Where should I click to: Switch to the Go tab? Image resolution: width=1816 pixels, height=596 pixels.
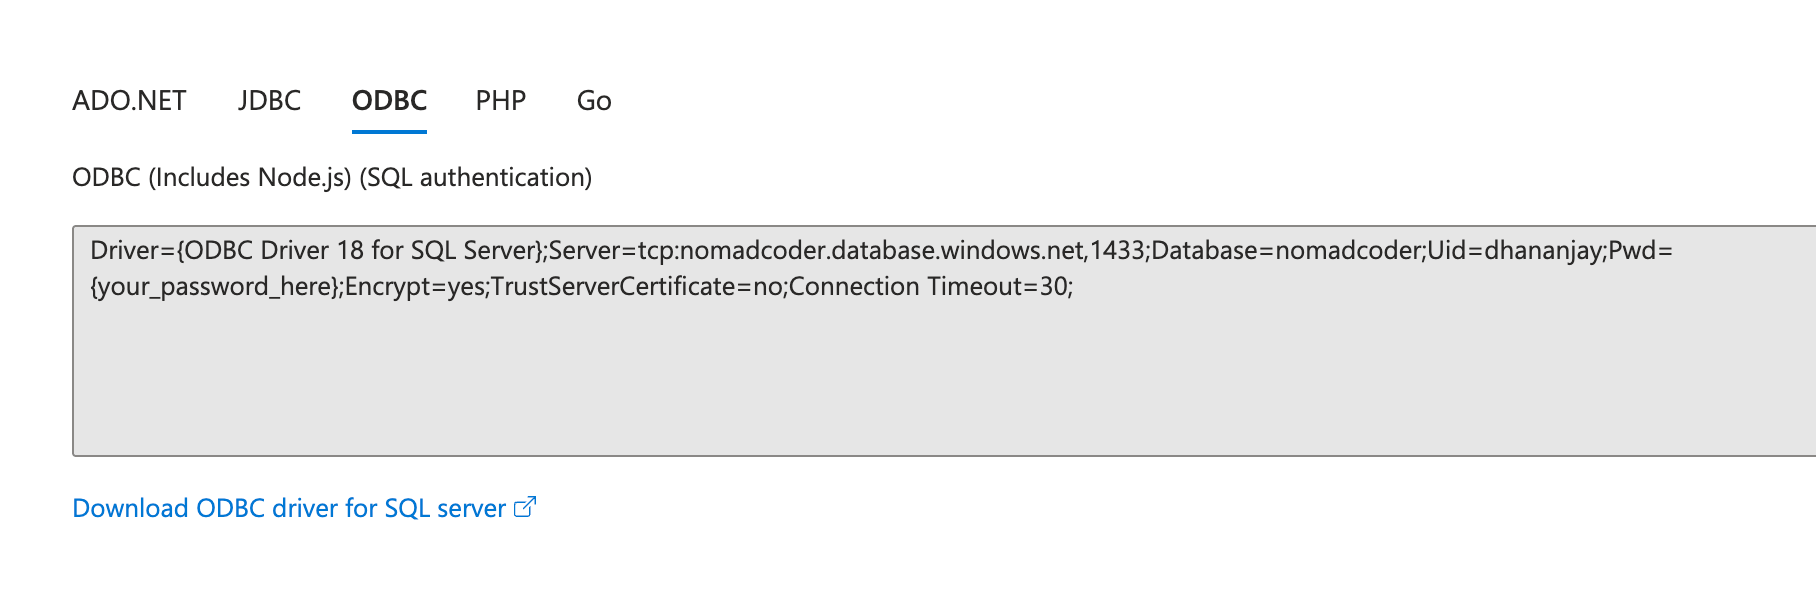coord(594,101)
